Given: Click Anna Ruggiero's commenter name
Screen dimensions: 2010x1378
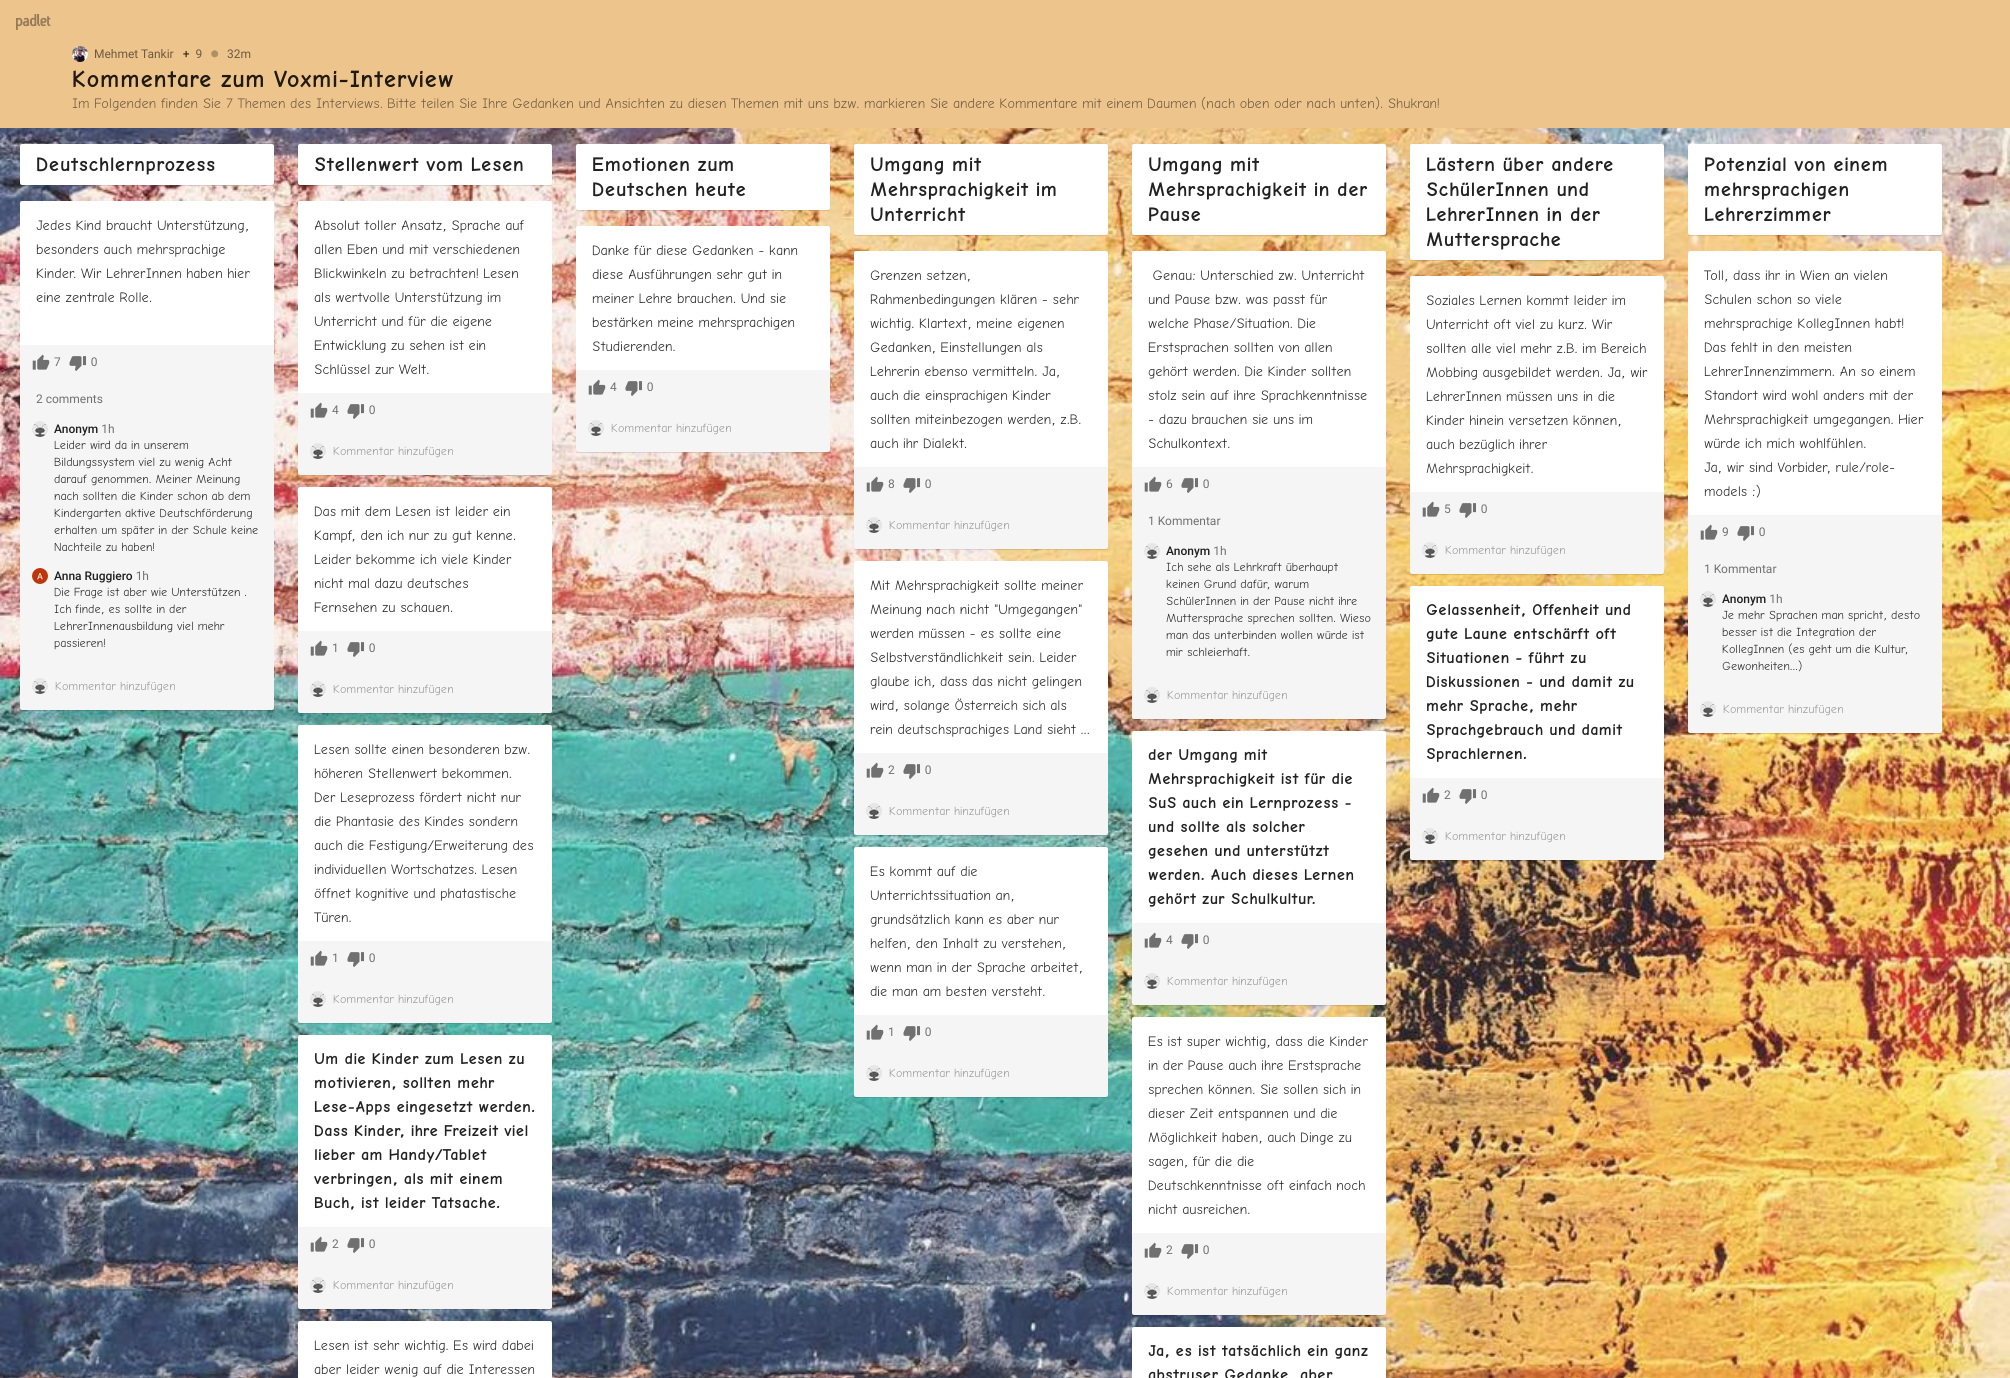Looking at the screenshot, I should 93,576.
